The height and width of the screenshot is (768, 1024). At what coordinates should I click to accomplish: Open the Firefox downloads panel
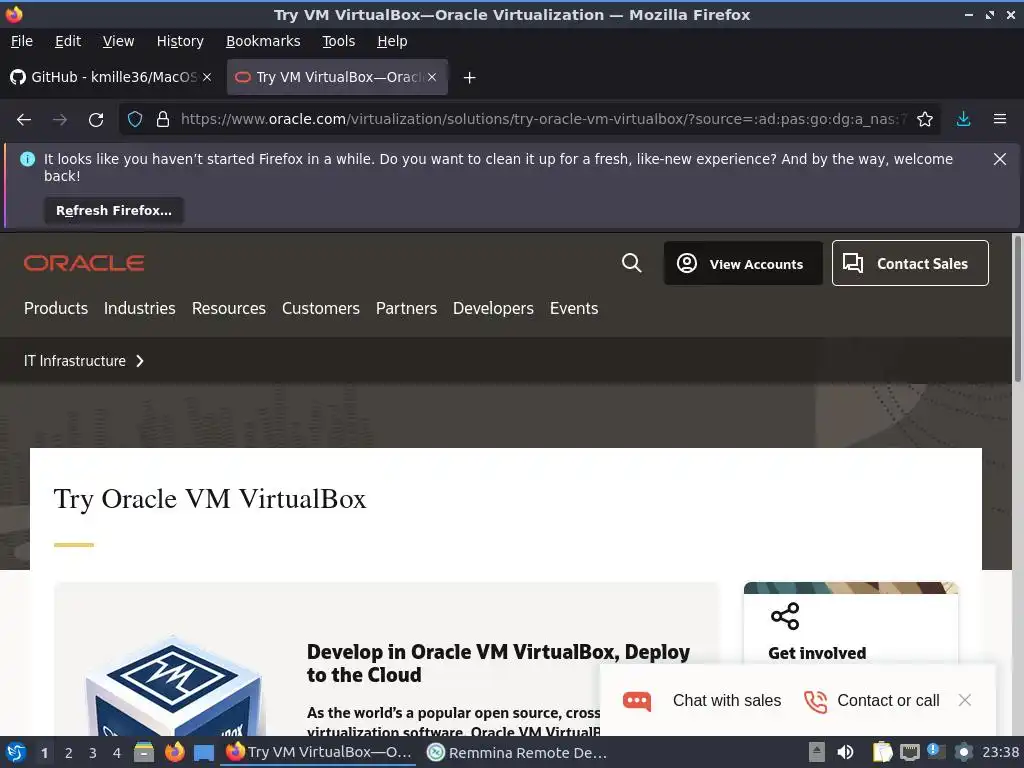point(963,119)
